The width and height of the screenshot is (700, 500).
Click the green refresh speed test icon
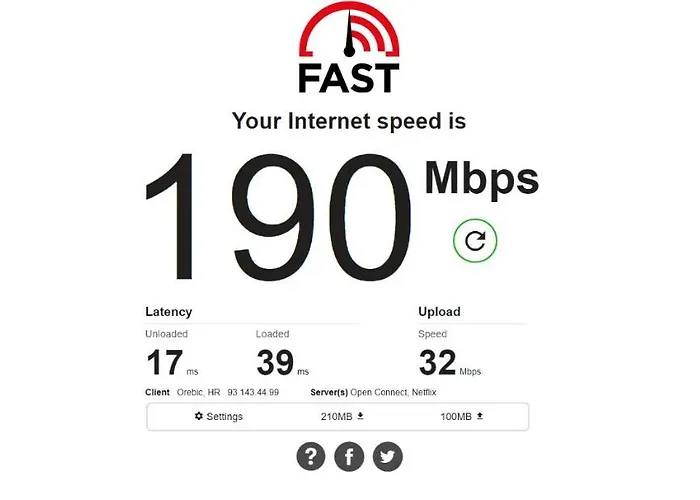point(475,240)
